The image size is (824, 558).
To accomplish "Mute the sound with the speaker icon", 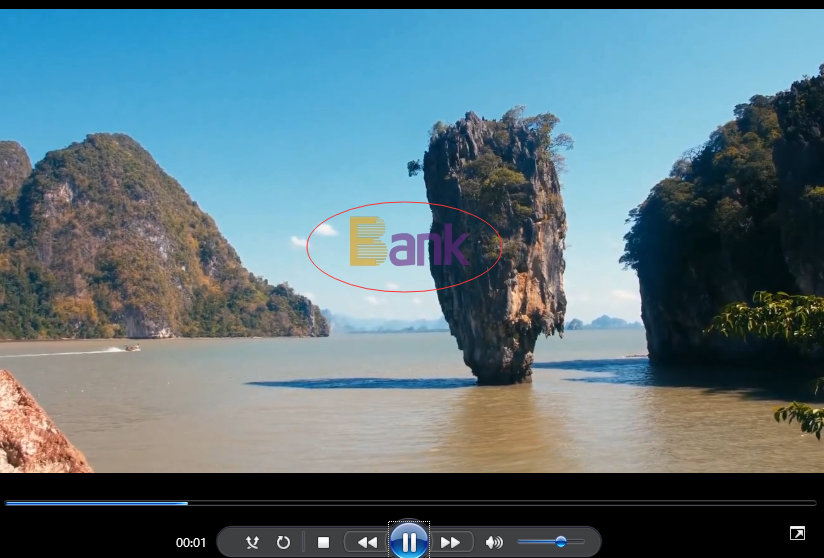I will click(494, 542).
